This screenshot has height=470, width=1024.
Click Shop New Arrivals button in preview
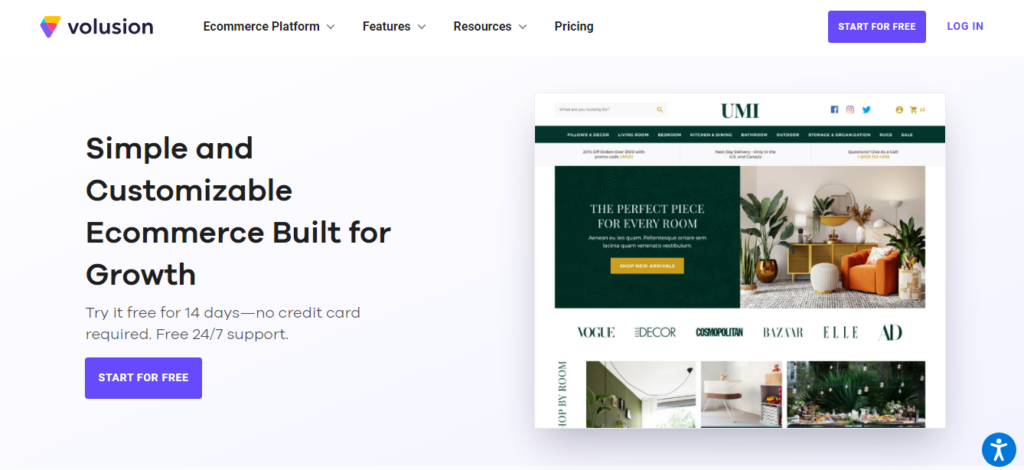647,266
